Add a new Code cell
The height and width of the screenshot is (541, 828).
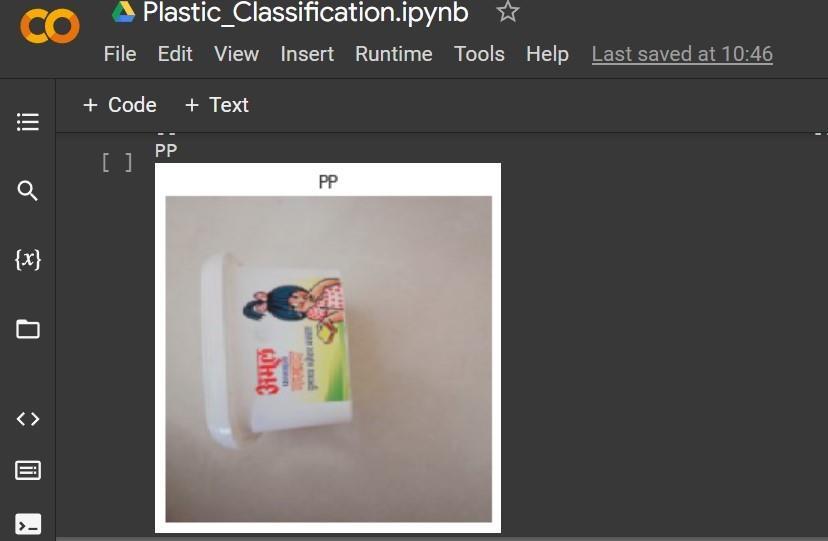click(x=120, y=105)
